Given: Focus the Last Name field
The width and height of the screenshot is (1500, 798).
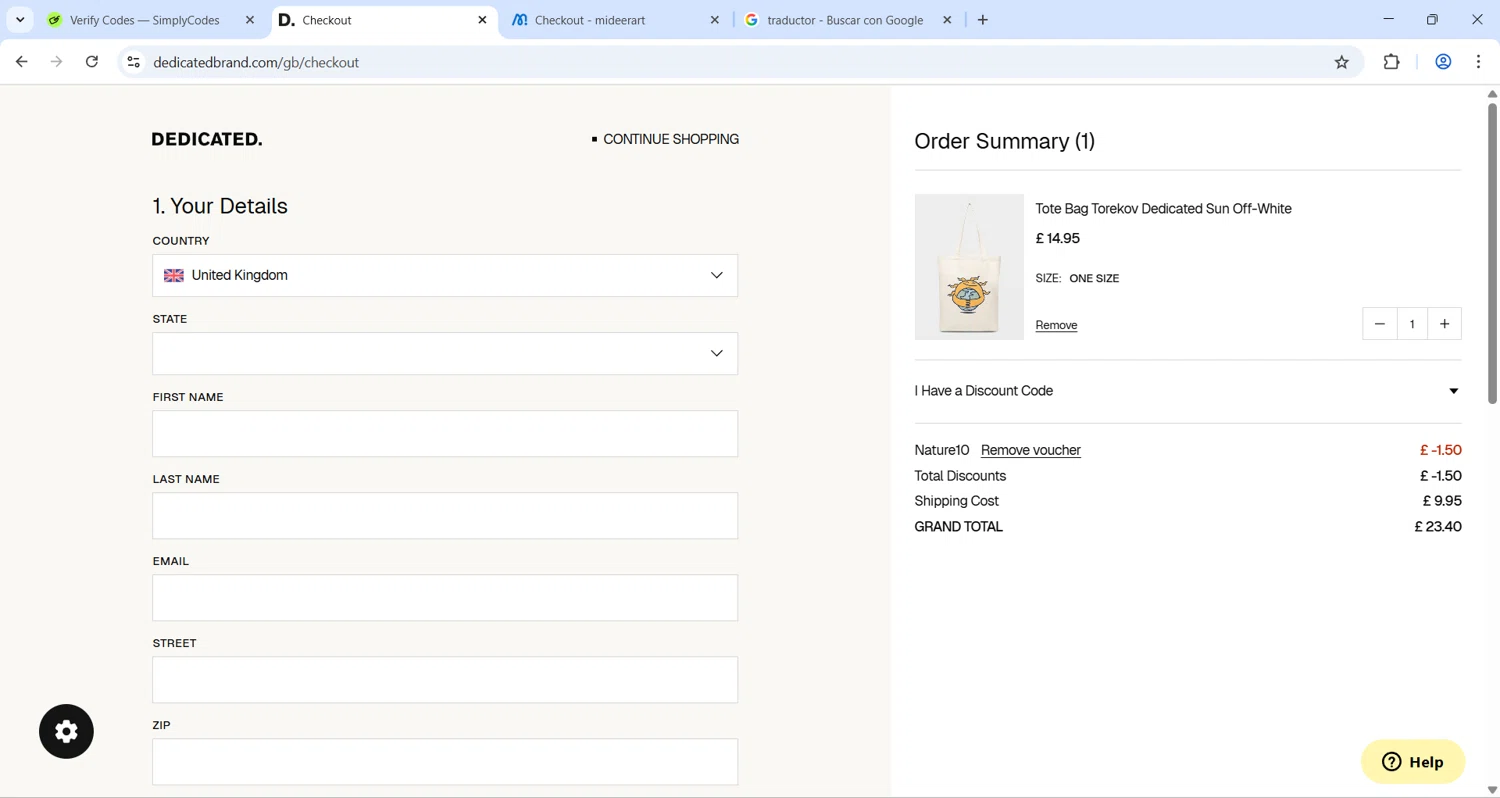Looking at the screenshot, I should pos(445,516).
